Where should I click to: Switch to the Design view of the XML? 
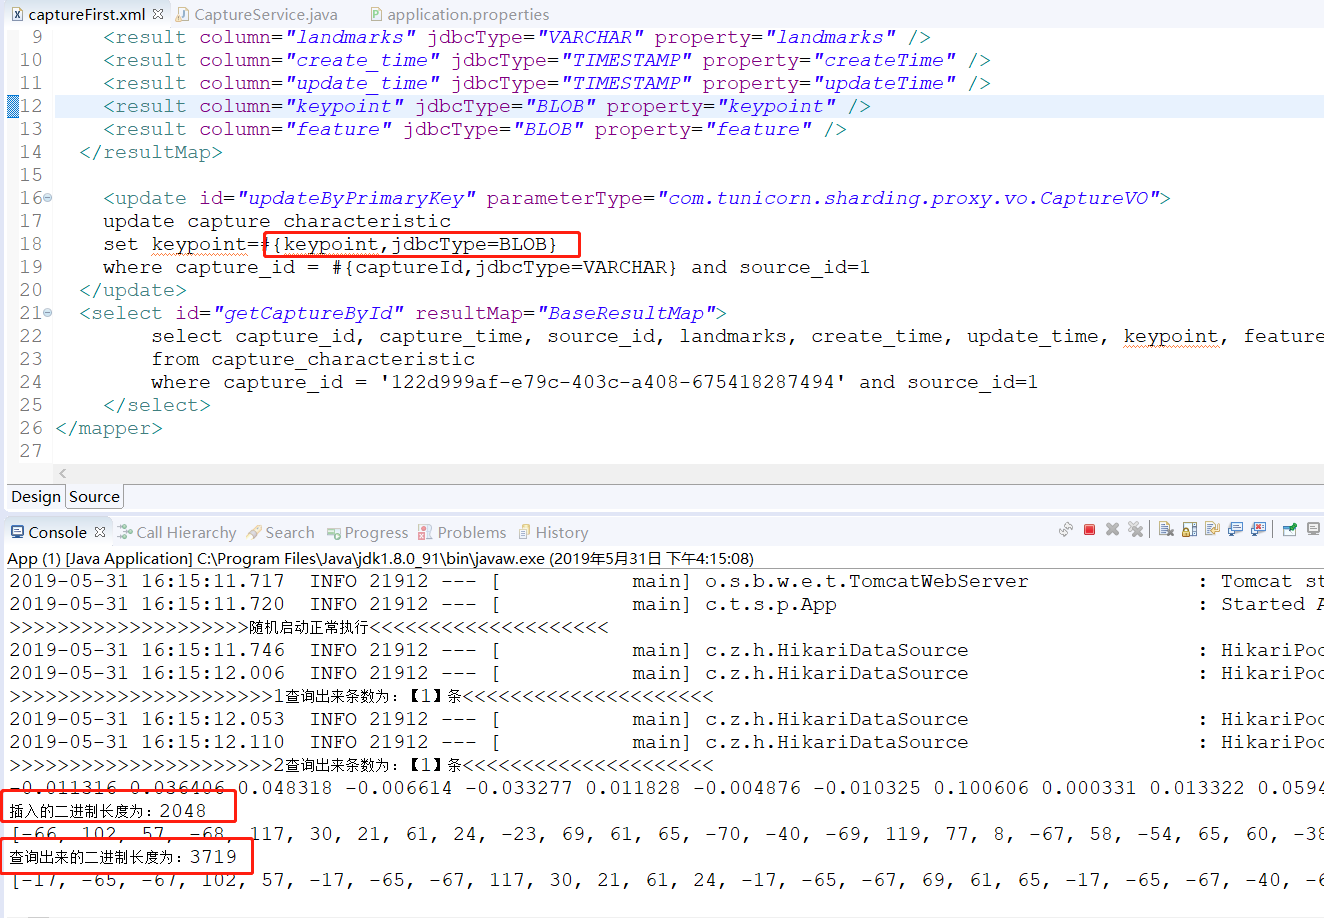tap(35, 496)
